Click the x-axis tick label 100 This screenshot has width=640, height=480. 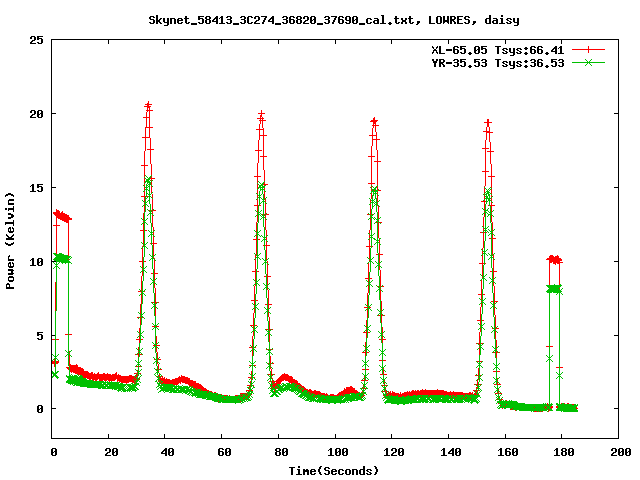coord(337,452)
